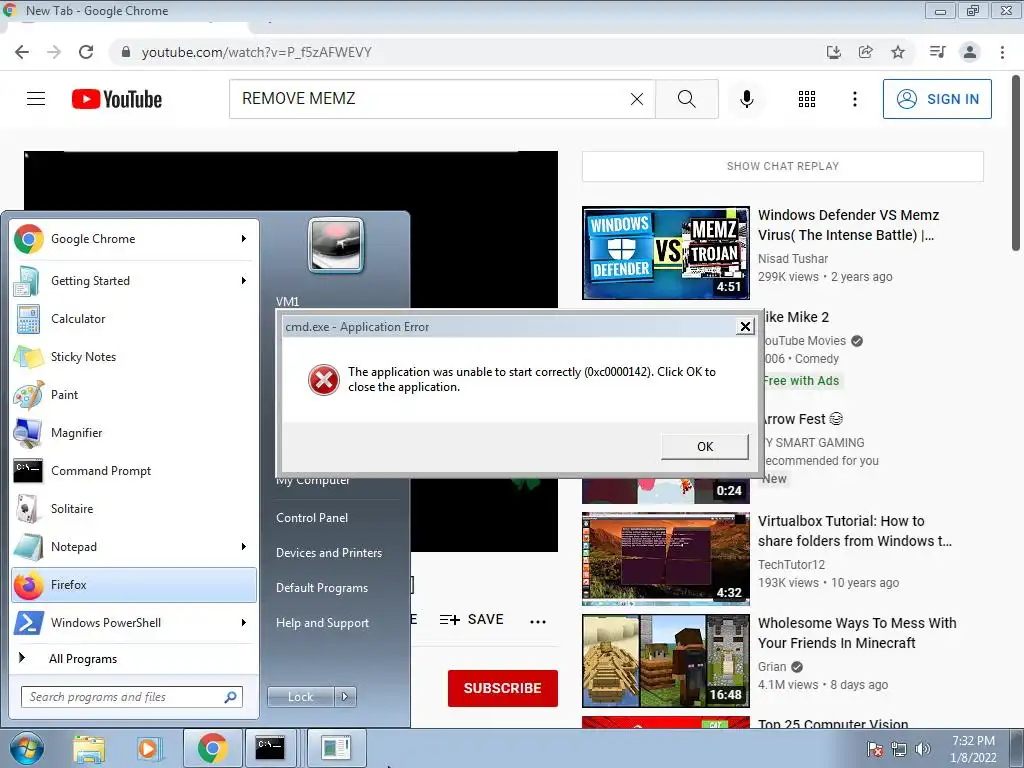Launch Paint from Start menu

pyautogui.click(x=134, y=394)
